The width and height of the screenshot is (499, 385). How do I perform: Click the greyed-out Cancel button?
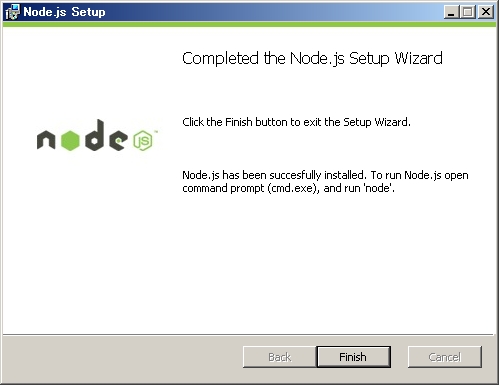click(445, 357)
